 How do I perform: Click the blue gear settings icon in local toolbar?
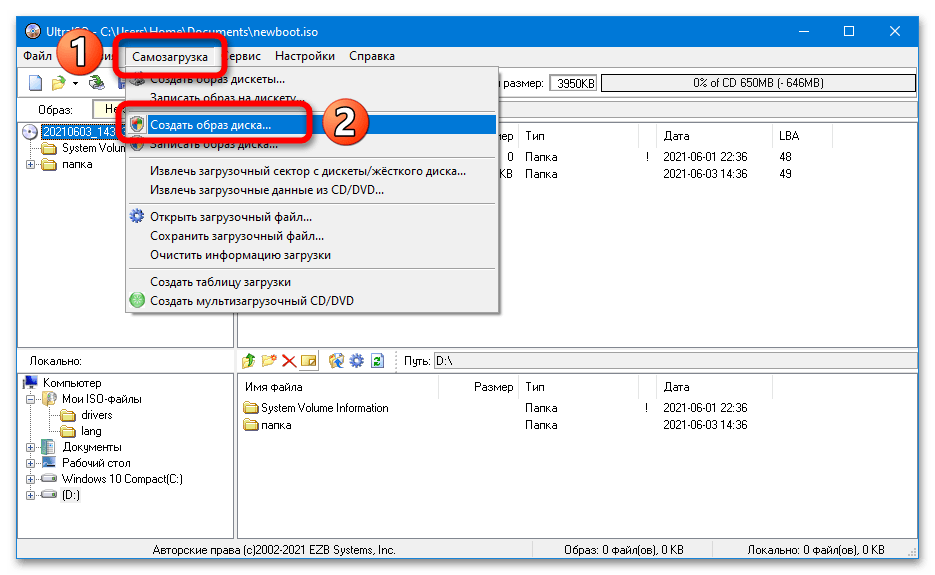click(x=357, y=361)
